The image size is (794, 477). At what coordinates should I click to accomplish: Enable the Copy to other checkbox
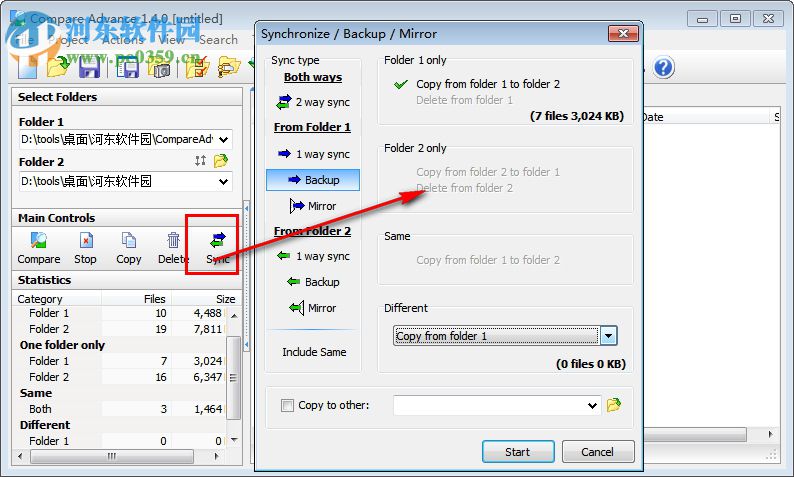point(287,405)
